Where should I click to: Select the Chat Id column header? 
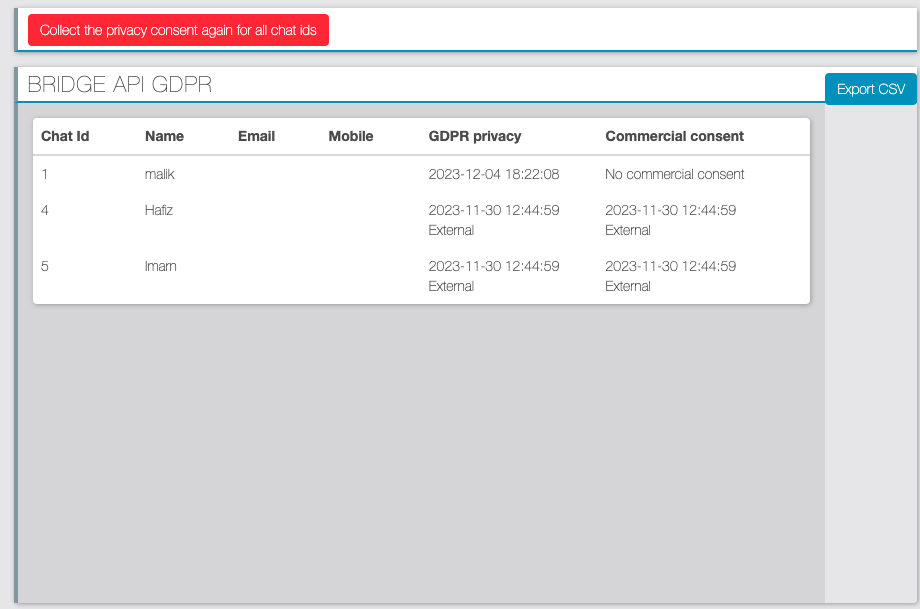click(x=65, y=136)
